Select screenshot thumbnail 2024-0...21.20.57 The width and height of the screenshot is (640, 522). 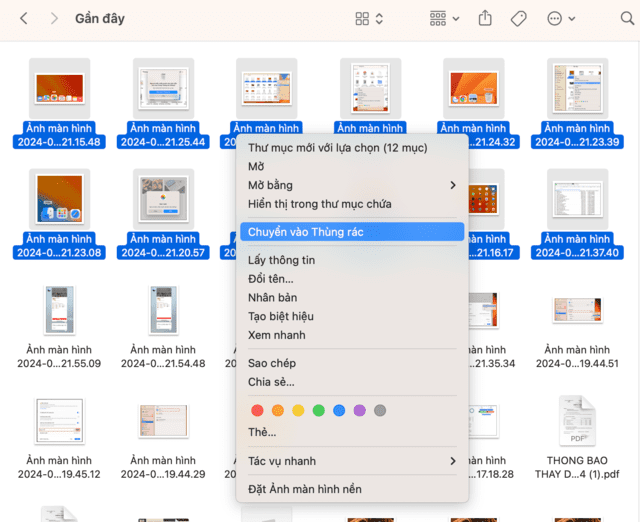click(163, 199)
